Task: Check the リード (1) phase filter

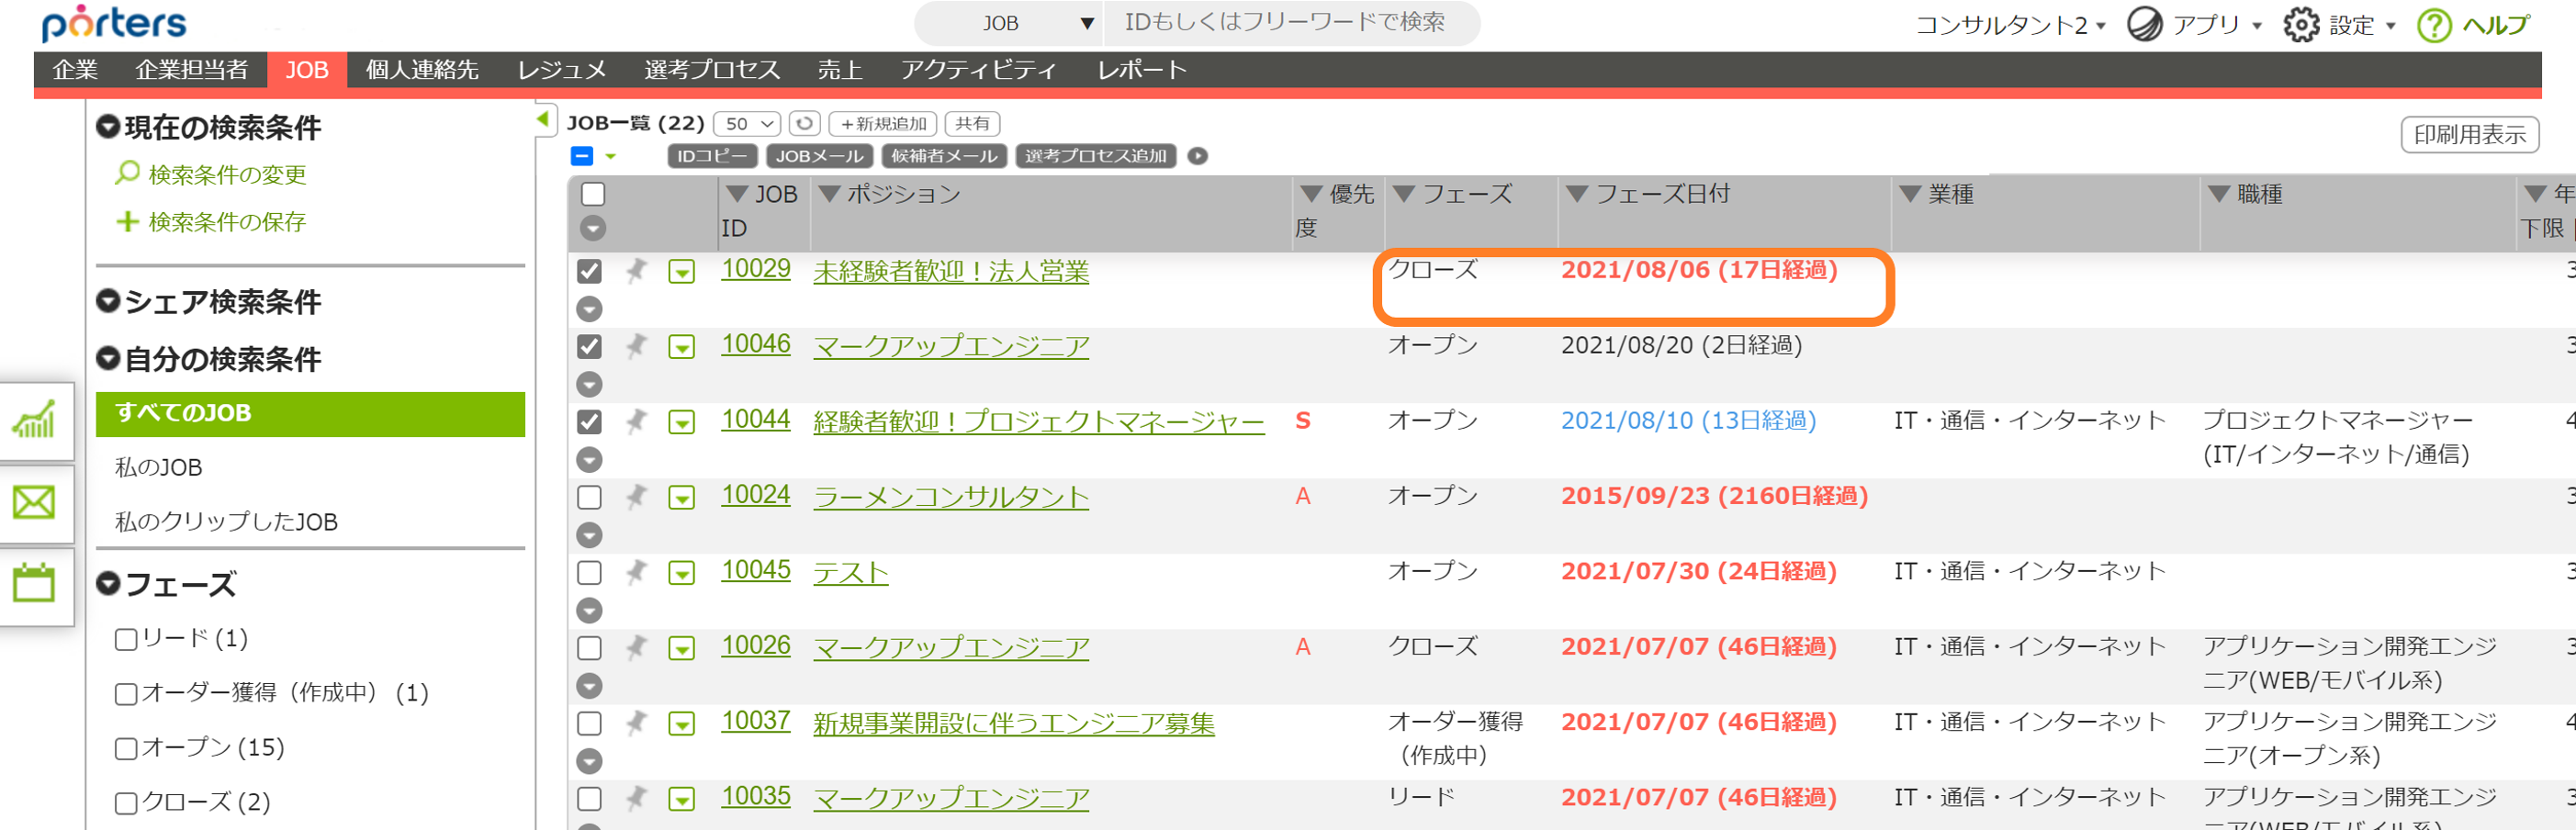Action: tap(124, 638)
